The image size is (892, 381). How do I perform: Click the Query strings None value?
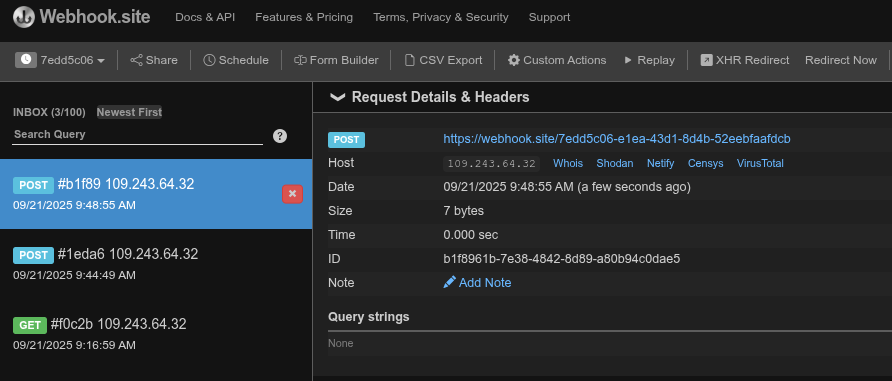pyautogui.click(x=341, y=343)
